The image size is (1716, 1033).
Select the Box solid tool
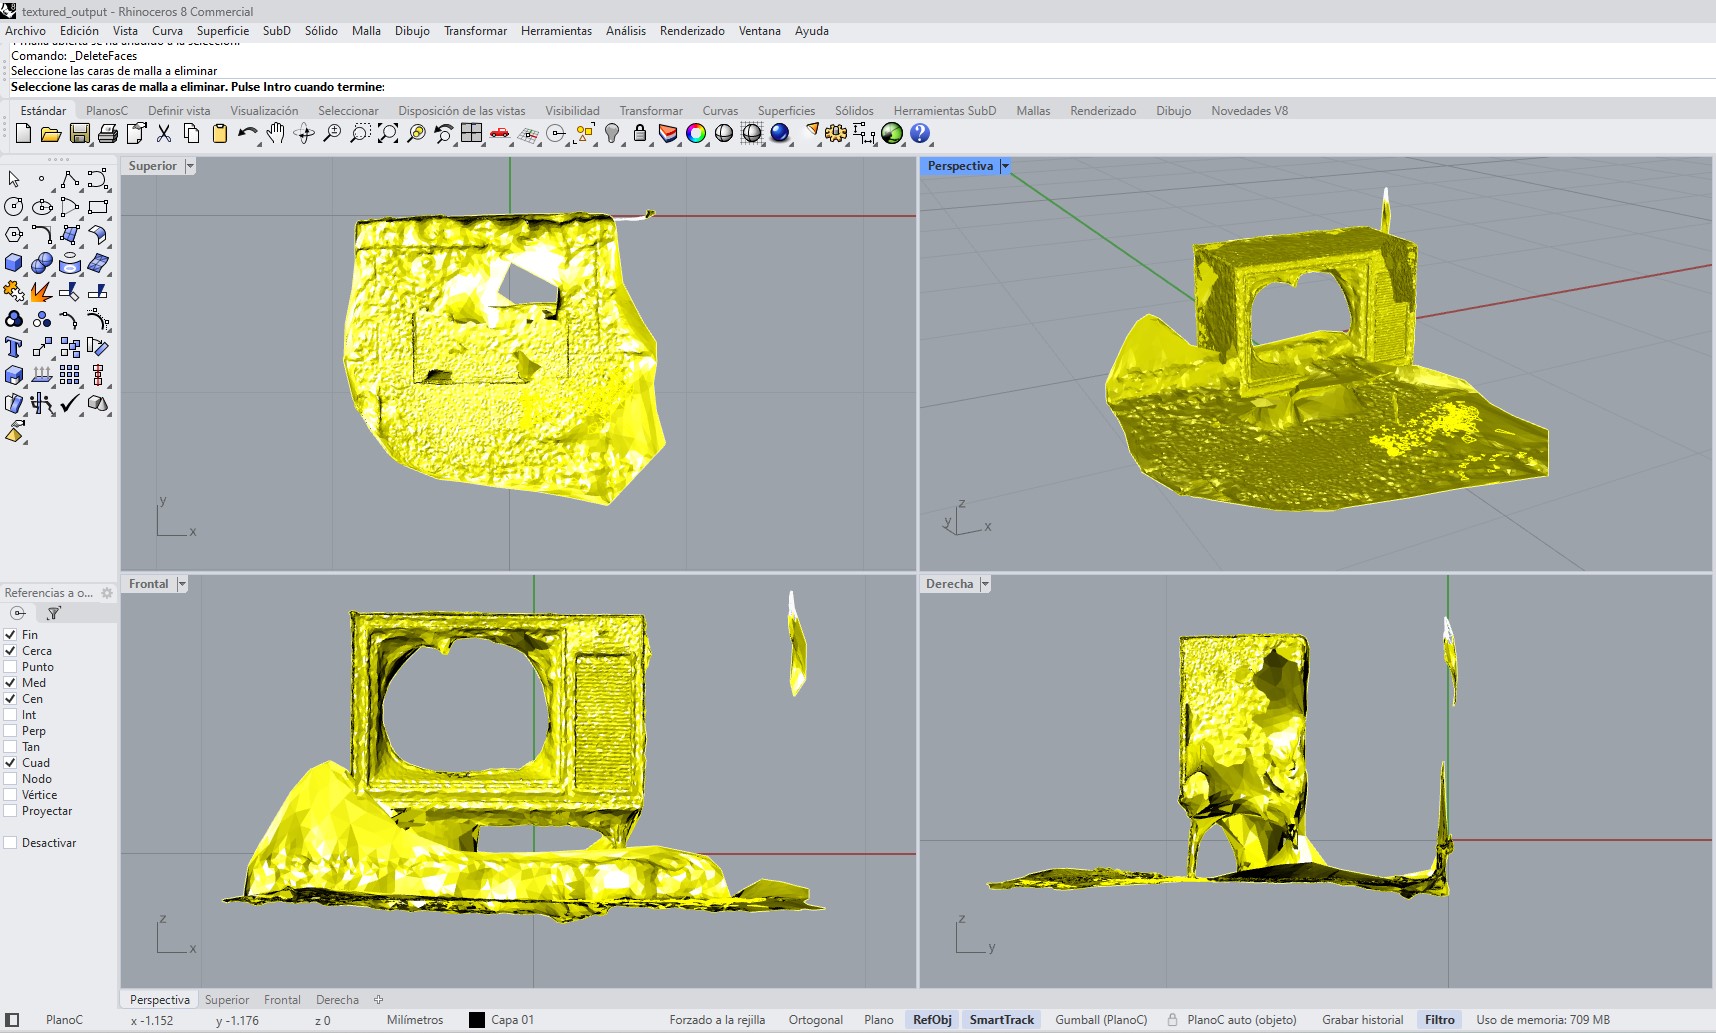(x=14, y=264)
